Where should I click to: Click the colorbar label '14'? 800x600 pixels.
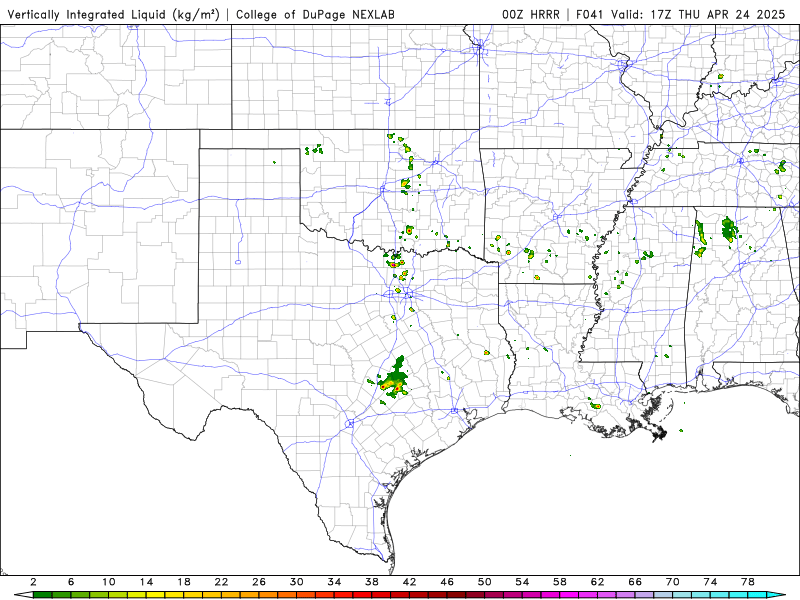[146, 582]
